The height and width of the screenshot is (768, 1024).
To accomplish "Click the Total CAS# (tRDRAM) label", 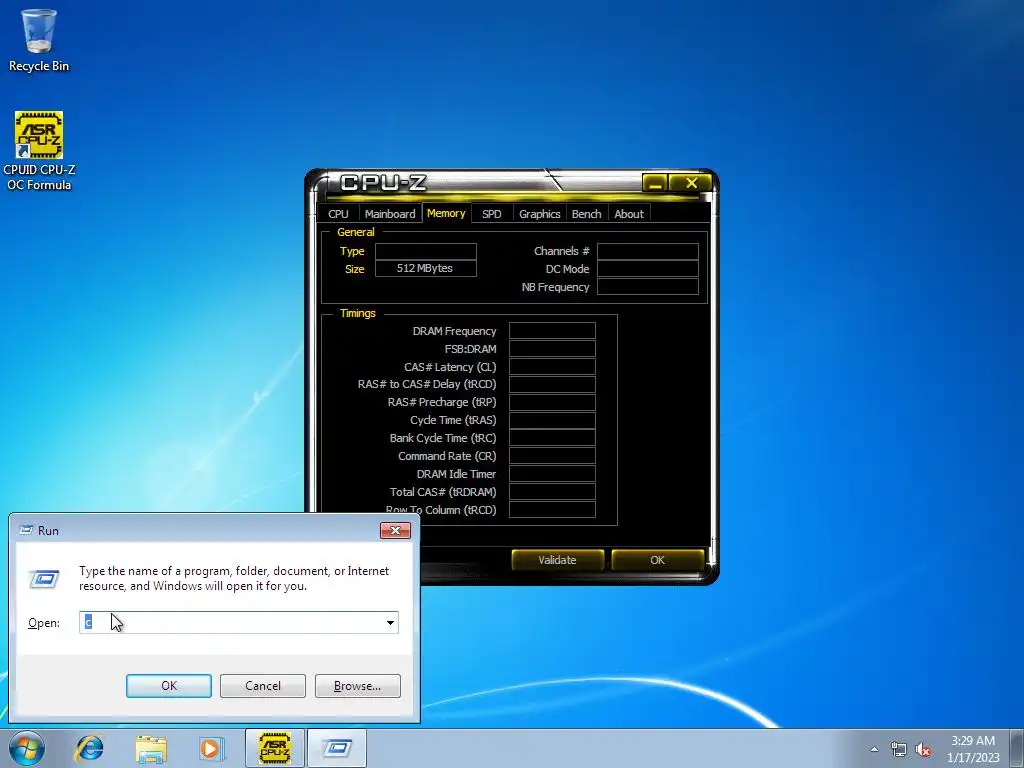I will [x=443, y=492].
